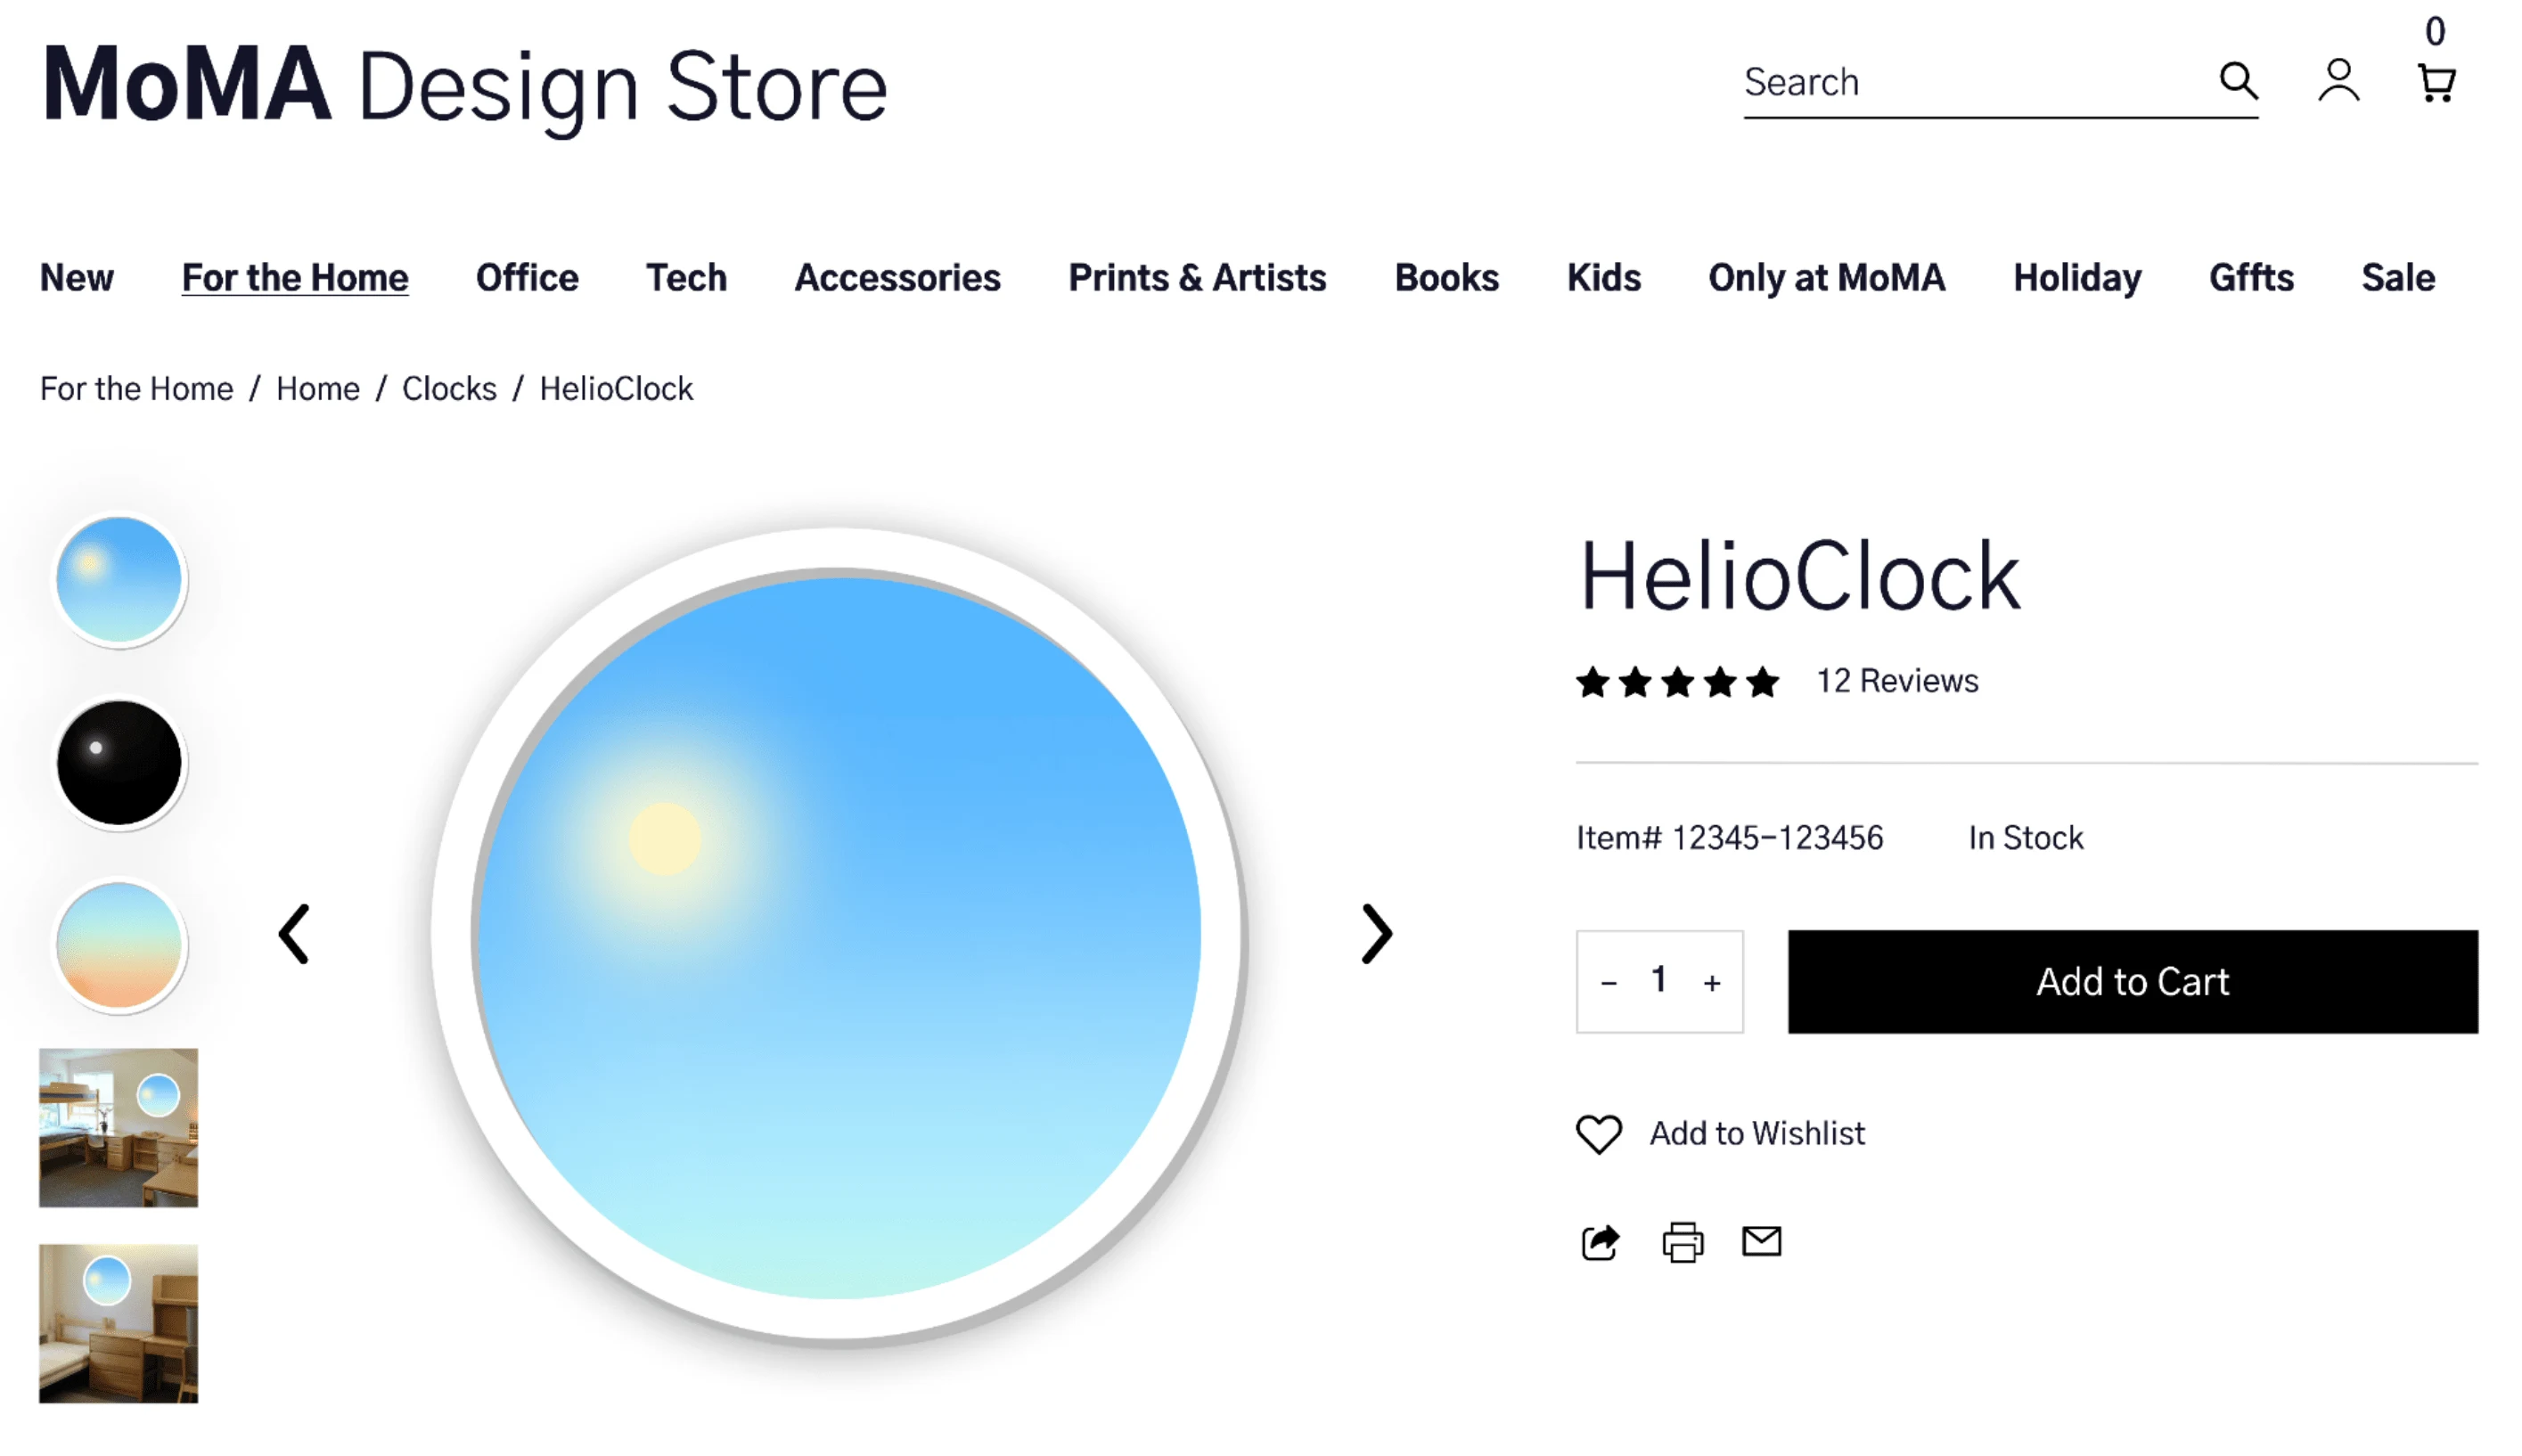
Task: Click the Wishlist heart icon
Action: pos(1596,1132)
